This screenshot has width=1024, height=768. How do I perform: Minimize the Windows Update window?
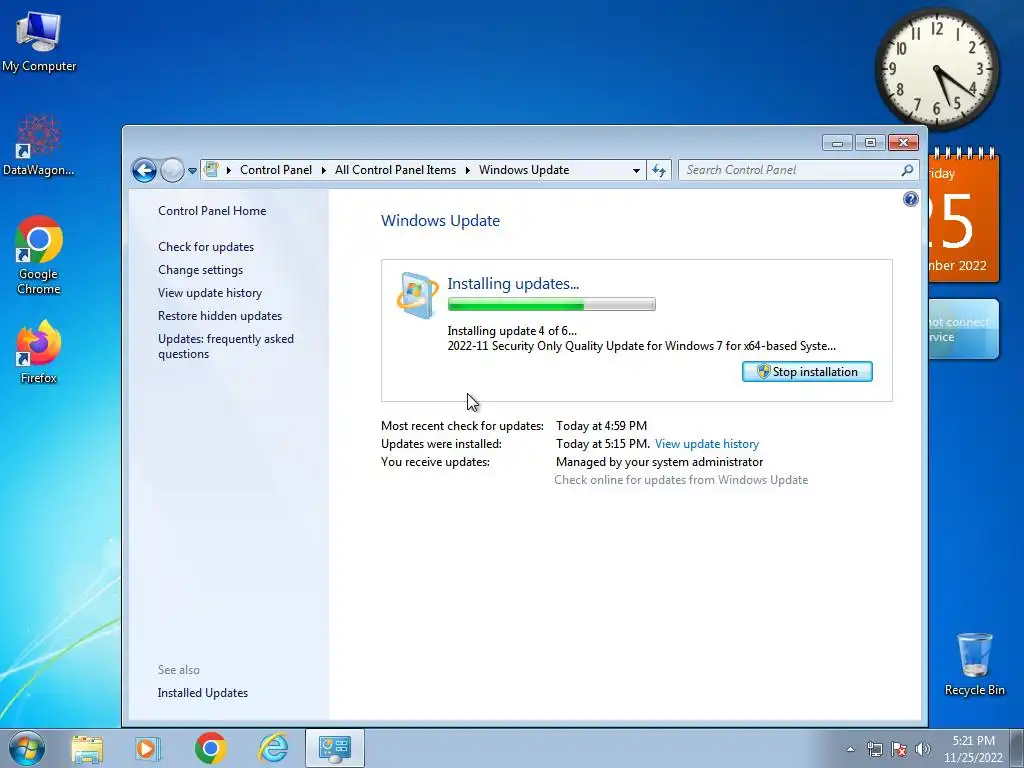click(837, 142)
